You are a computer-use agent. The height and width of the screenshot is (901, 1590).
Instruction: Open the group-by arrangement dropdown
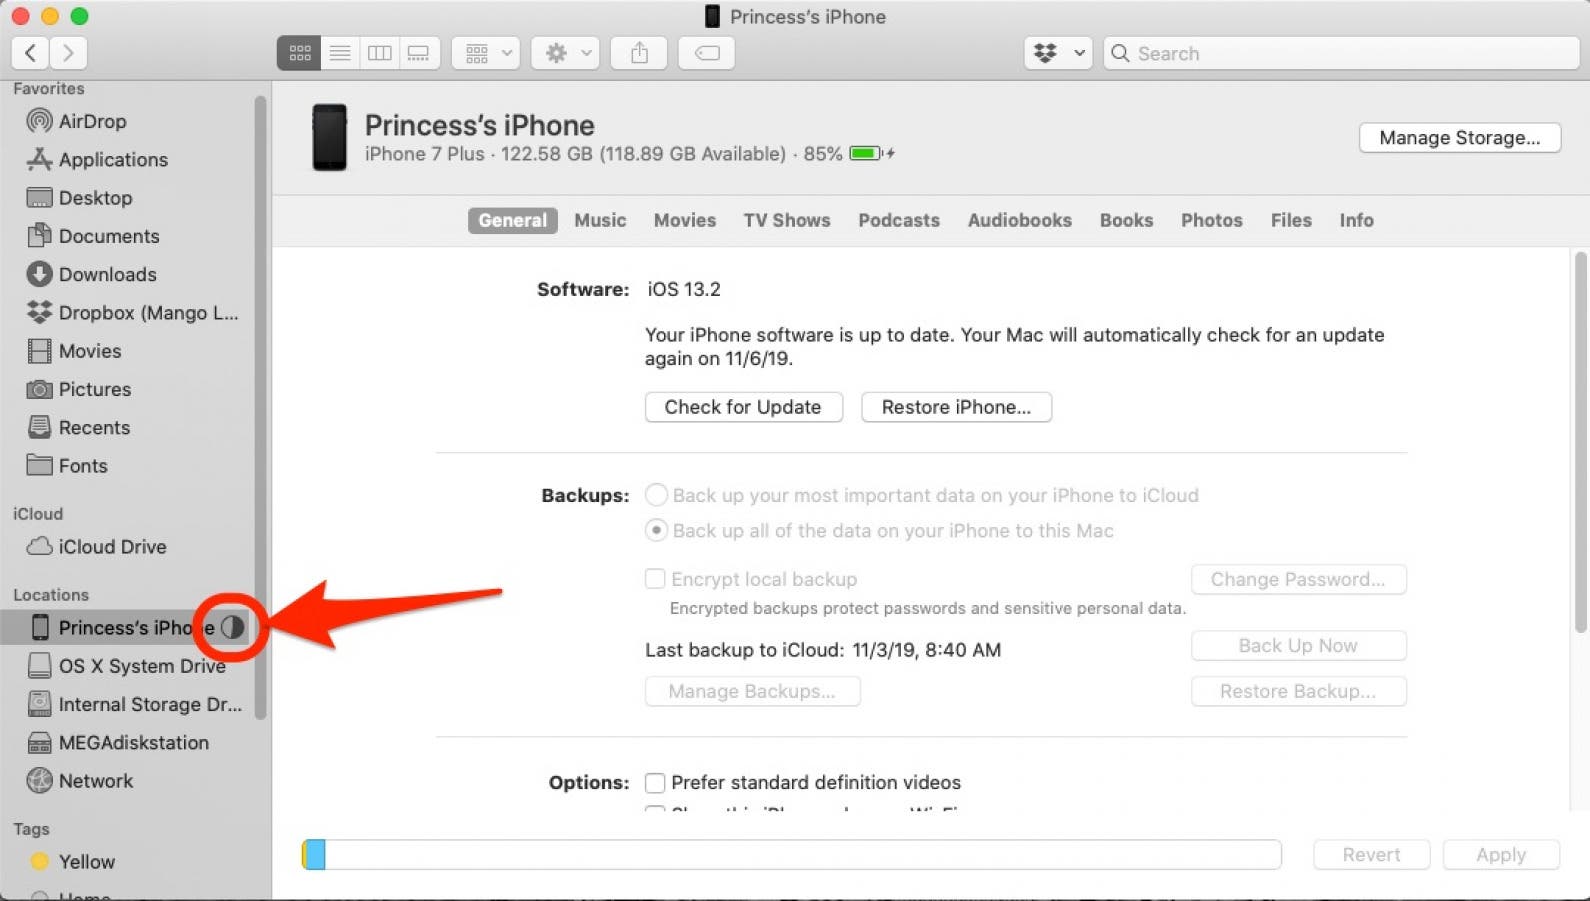tap(487, 53)
